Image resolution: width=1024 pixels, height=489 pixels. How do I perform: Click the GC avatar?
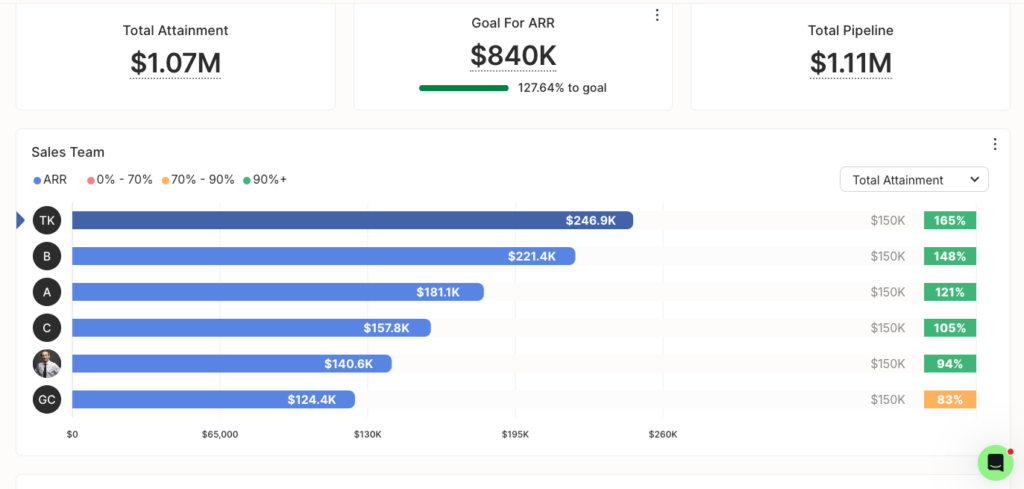pos(47,400)
